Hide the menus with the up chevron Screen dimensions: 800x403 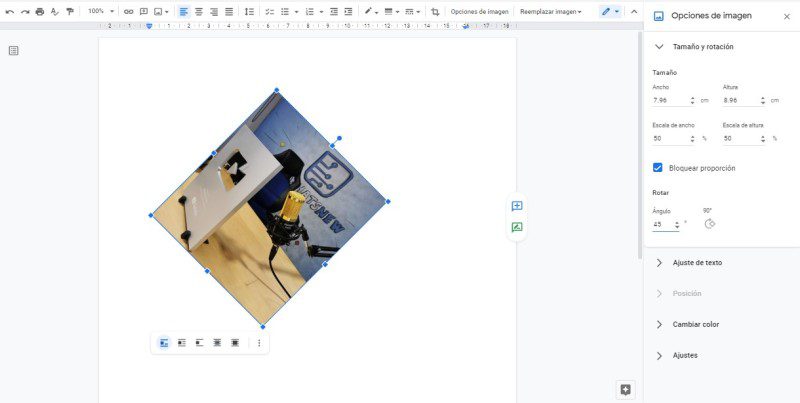click(x=634, y=11)
